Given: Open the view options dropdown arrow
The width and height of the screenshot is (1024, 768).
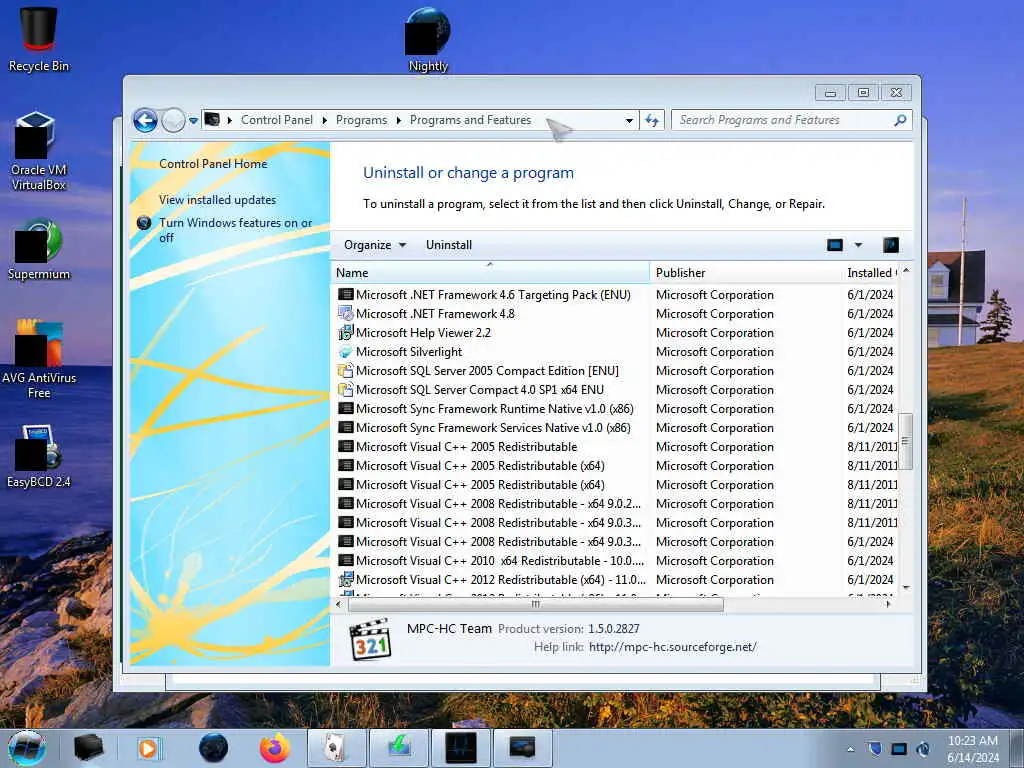Looking at the screenshot, I should point(859,245).
